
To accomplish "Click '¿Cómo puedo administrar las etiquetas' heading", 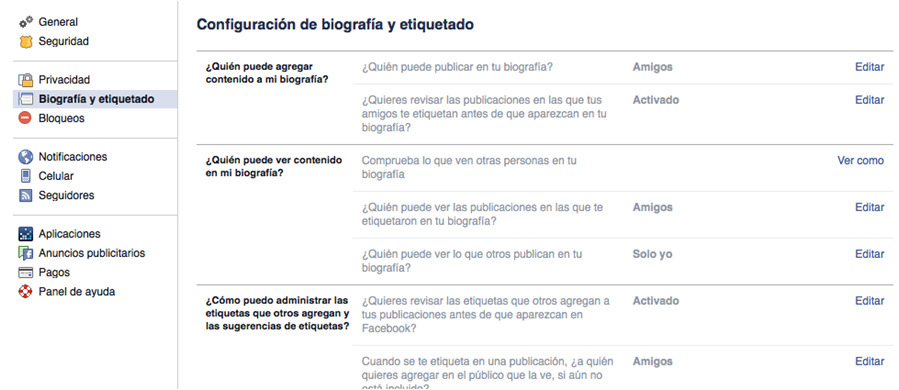I will (277, 313).
